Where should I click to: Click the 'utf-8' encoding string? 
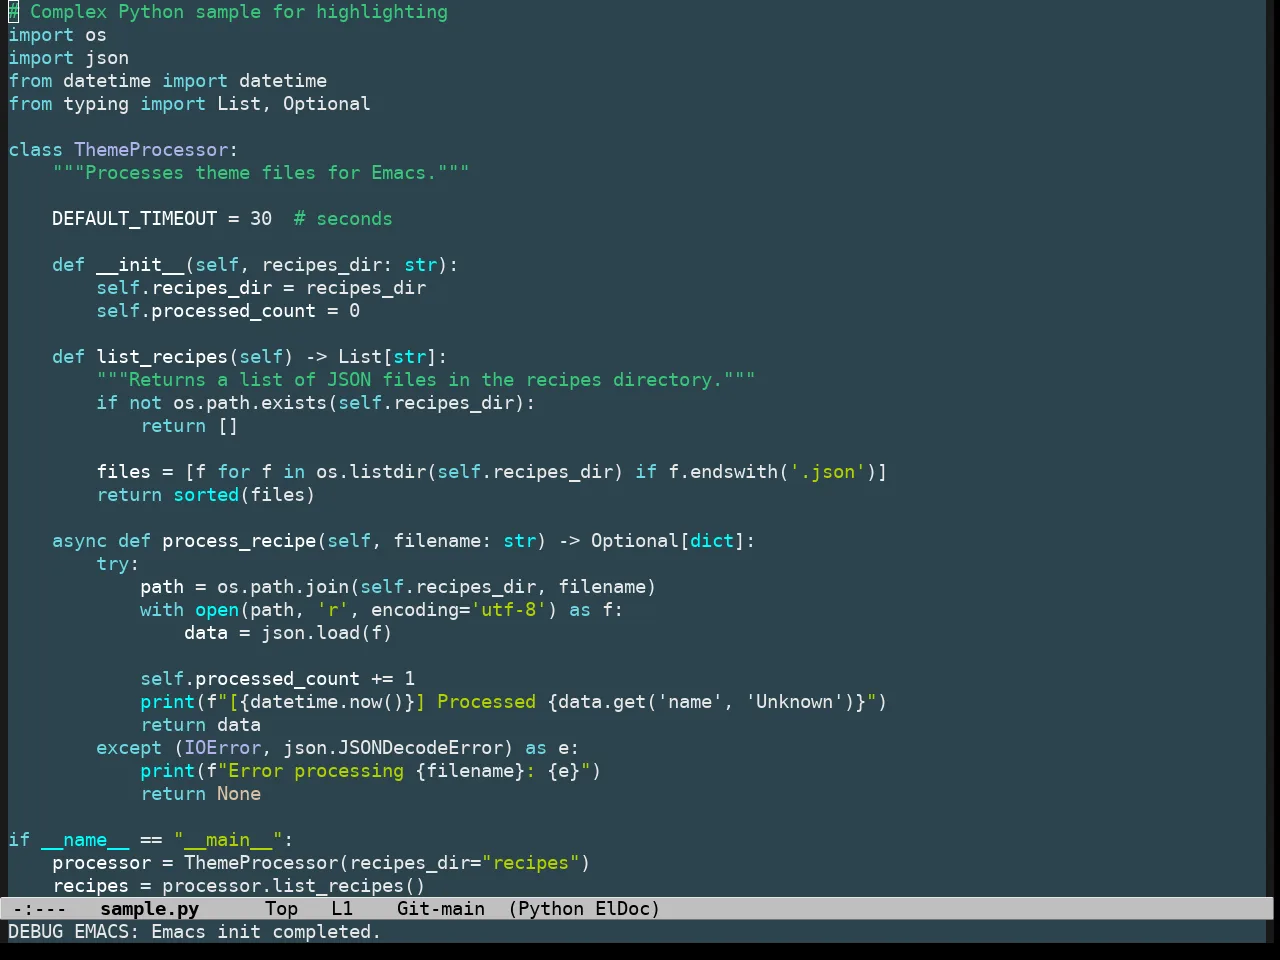coord(509,610)
